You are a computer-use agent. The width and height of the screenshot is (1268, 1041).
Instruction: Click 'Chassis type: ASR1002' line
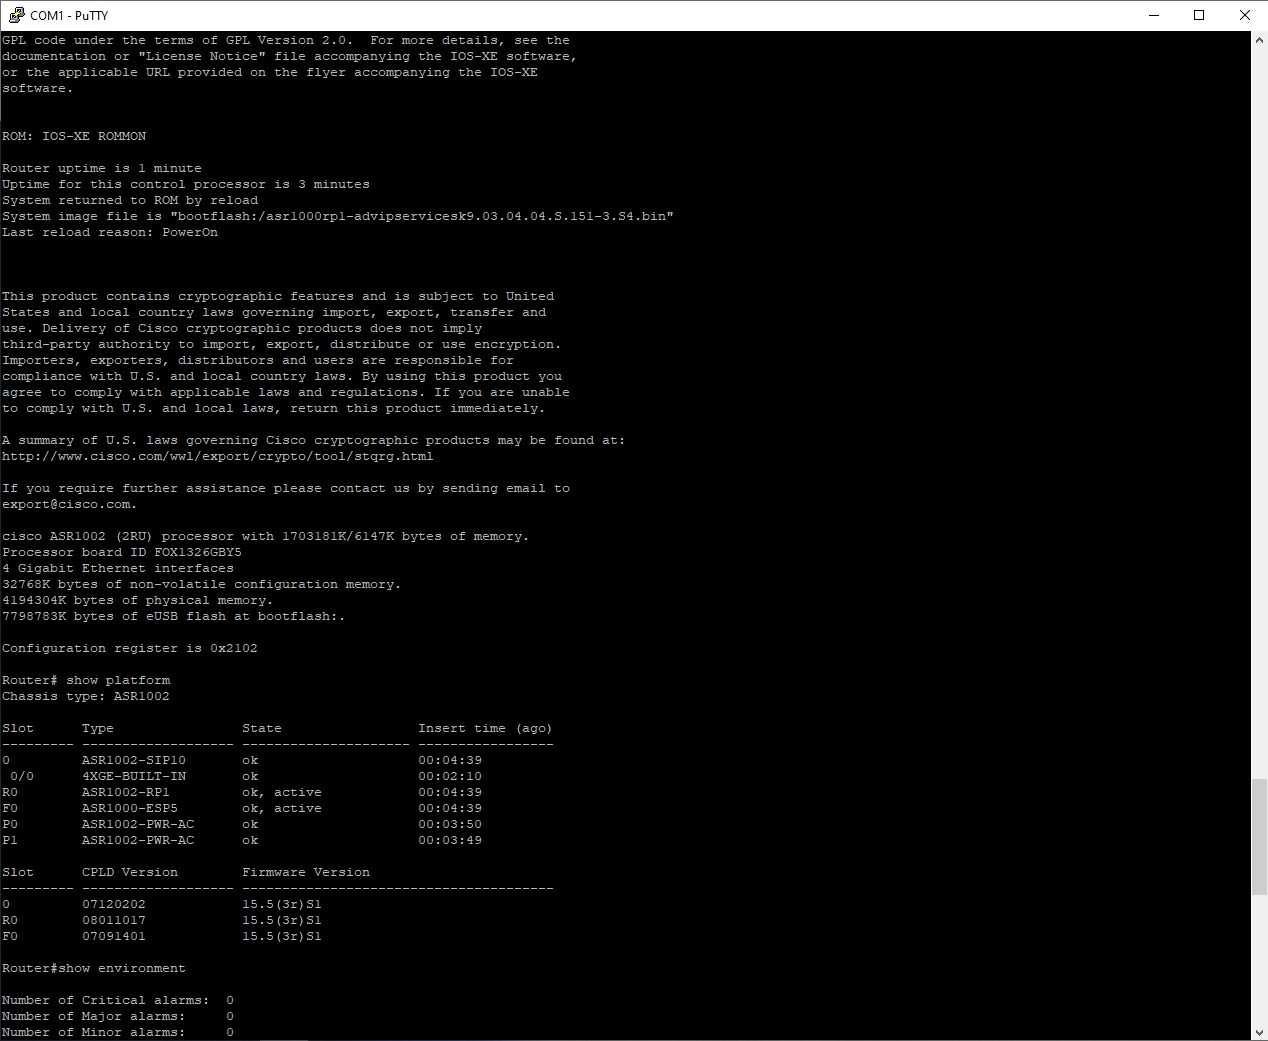86,696
